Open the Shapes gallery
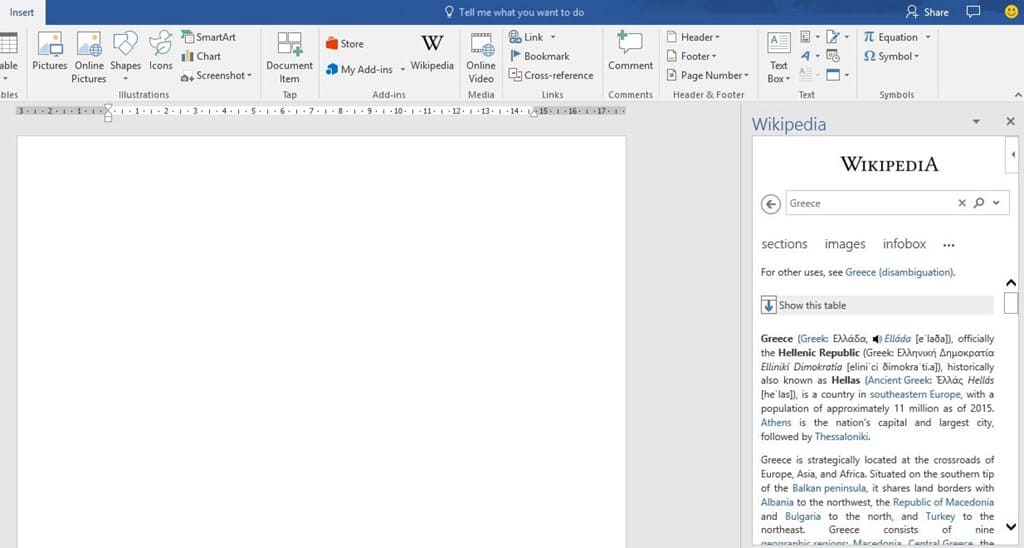1024x548 pixels. [x=125, y=56]
